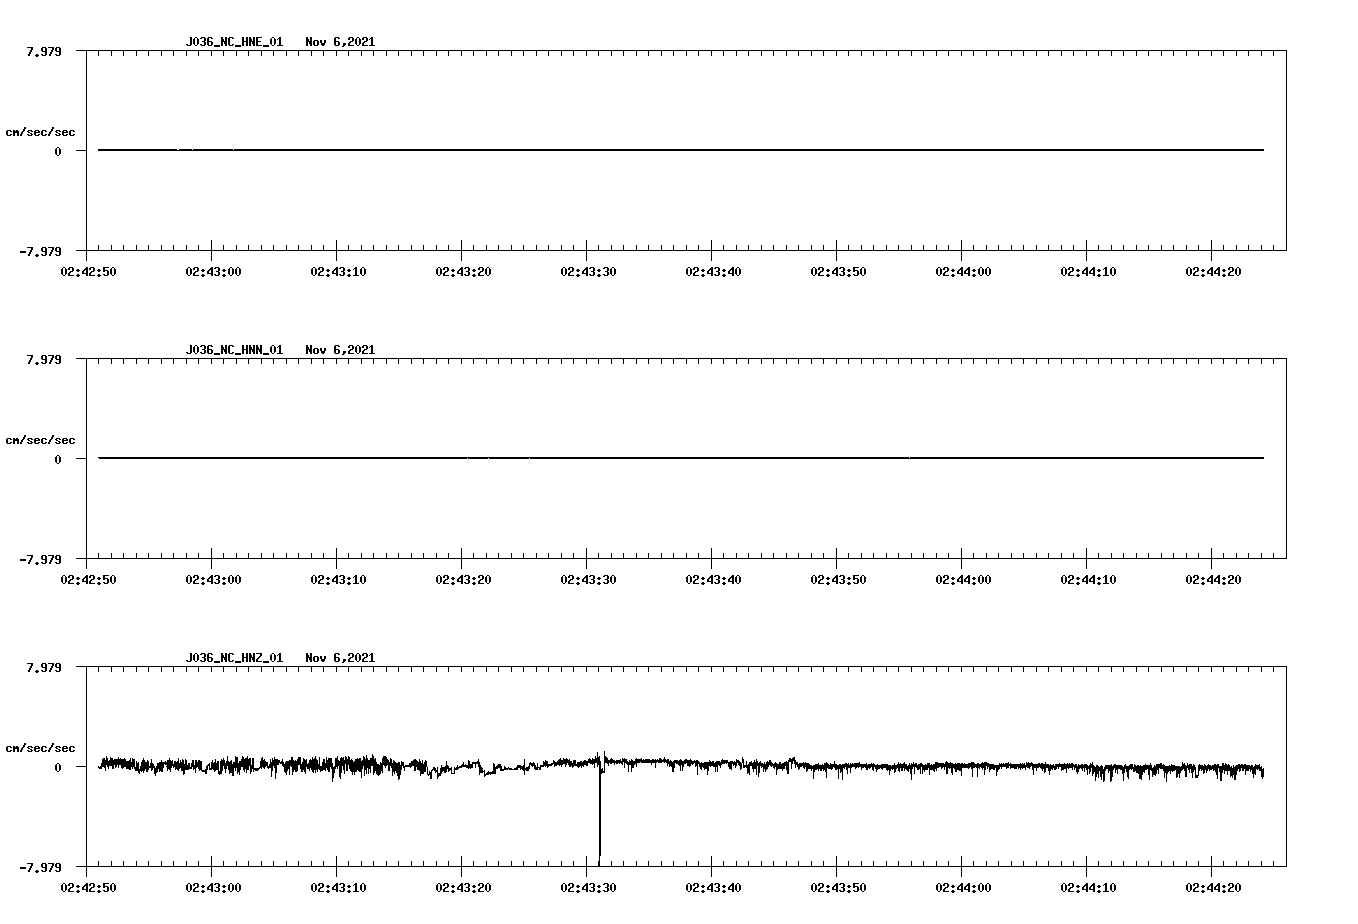This screenshot has height=924, width=1358.
Task: Choose the 02:44:10 time label below the HNZ plot
Action: tap(1087, 887)
